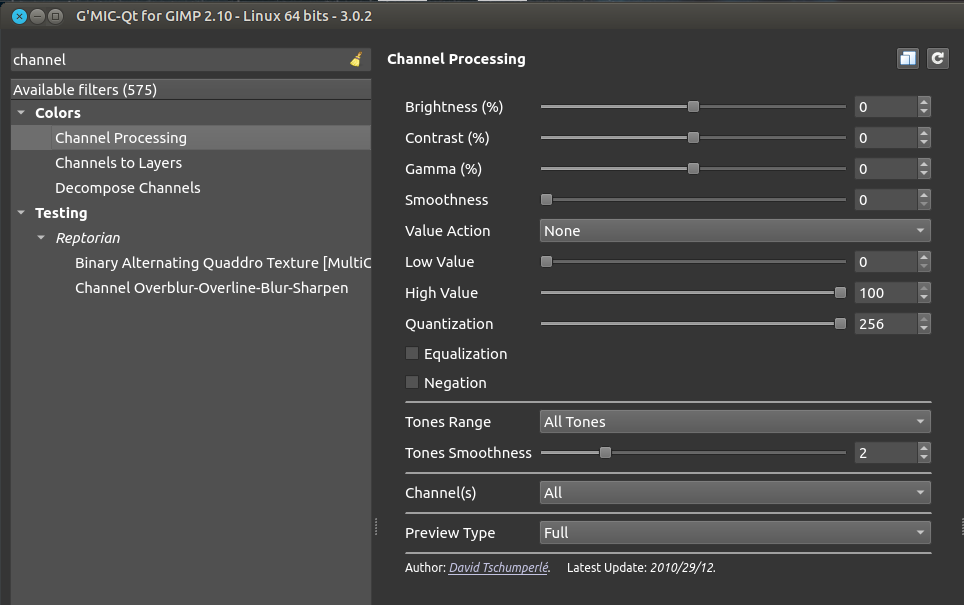Increment Brightness value with up arrow
This screenshot has width=964, height=605.
pos(924,102)
